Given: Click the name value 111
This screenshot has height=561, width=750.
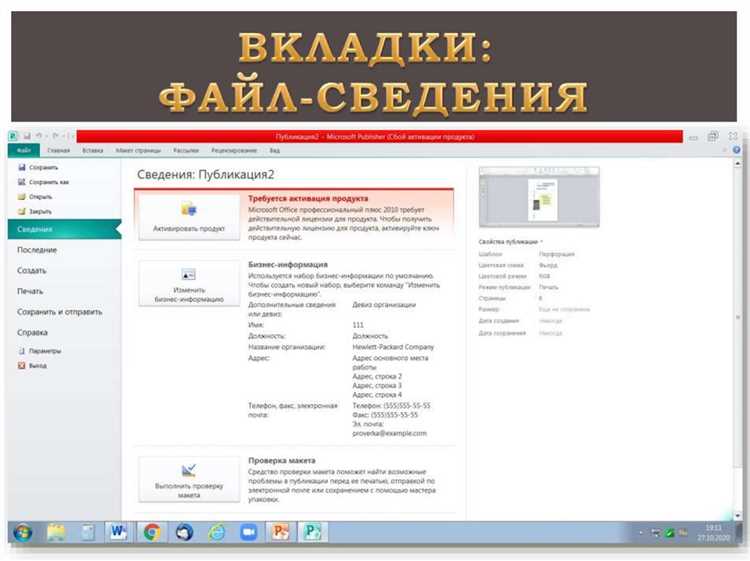Looking at the screenshot, I should click(x=358, y=325).
